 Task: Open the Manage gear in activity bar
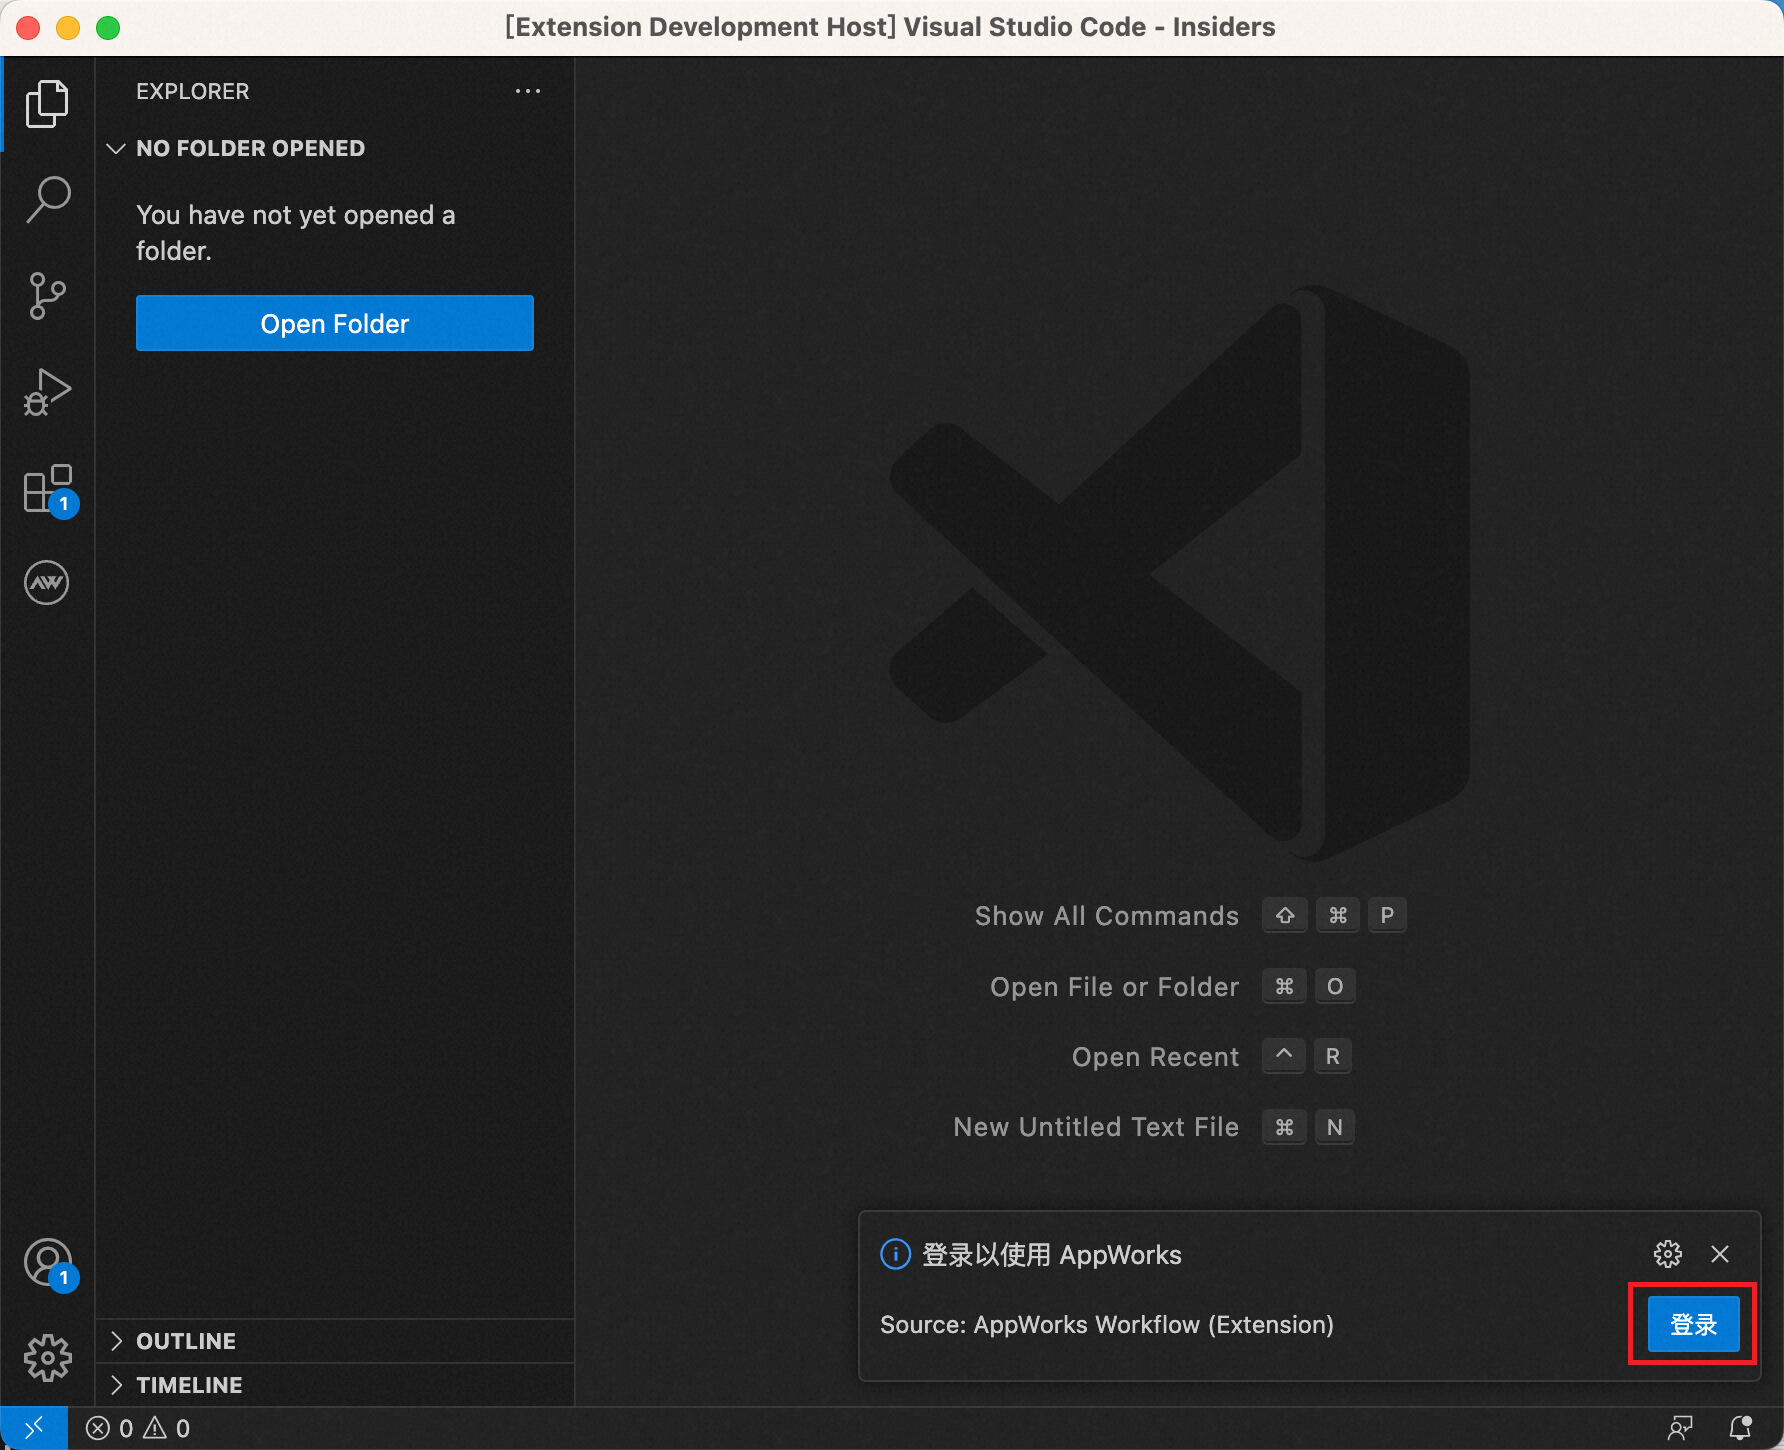tap(47, 1357)
